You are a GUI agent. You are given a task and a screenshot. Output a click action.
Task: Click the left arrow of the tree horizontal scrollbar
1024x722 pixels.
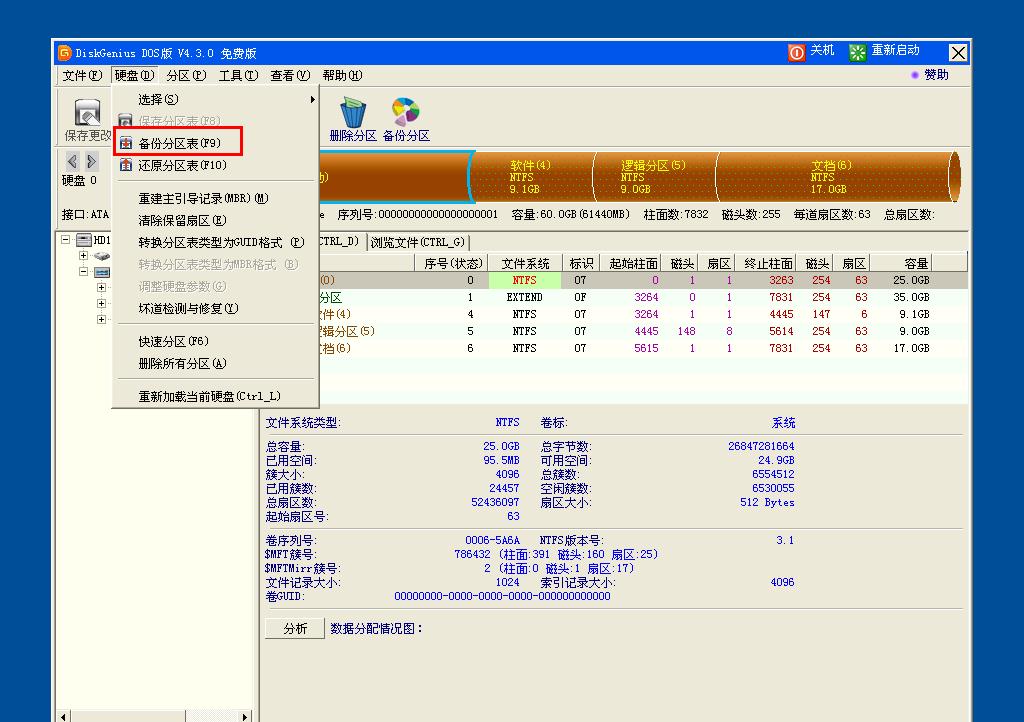[x=63, y=716]
